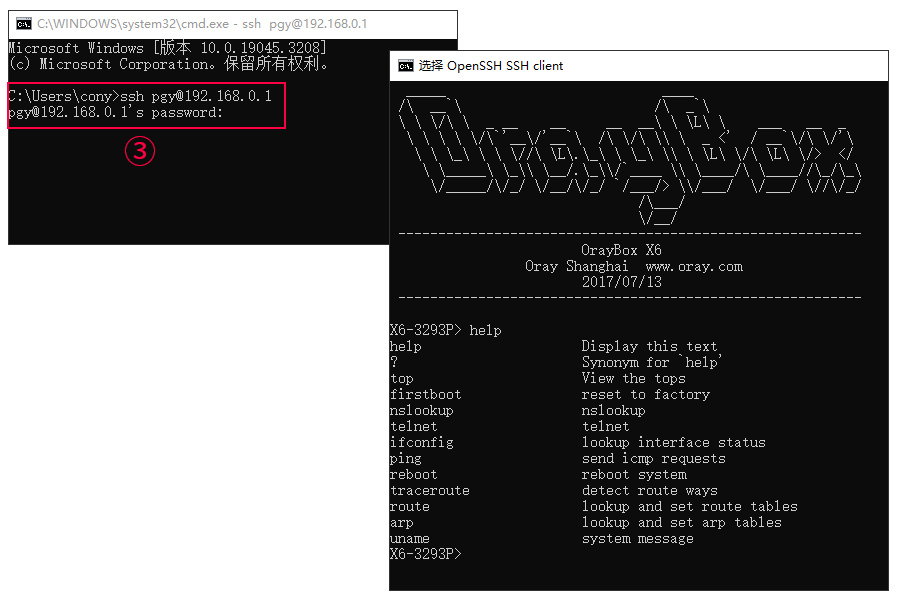Click the 'Synonym for `help'' description

pos(651,362)
